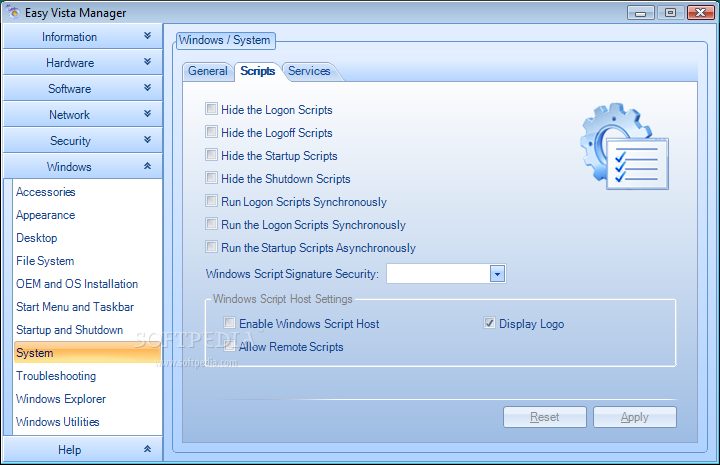The height and width of the screenshot is (465, 720).
Task: Switch to the Services tab
Action: point(309,71)
